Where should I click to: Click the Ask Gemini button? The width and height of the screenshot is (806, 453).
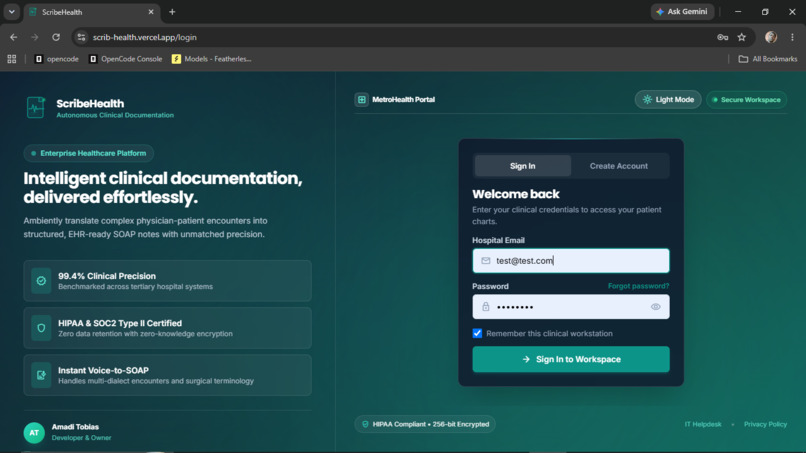coord(682,12)
